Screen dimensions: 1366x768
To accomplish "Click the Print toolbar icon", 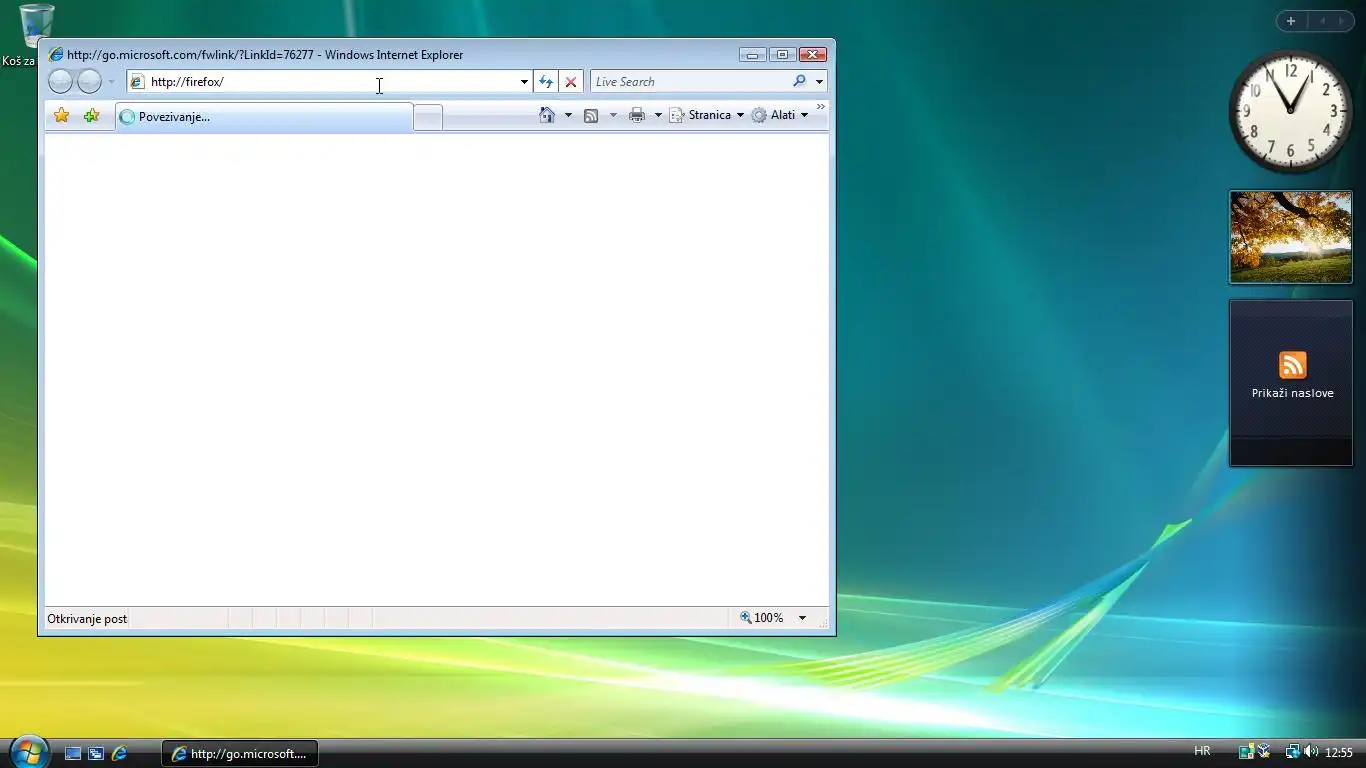I will coord(637,116).
